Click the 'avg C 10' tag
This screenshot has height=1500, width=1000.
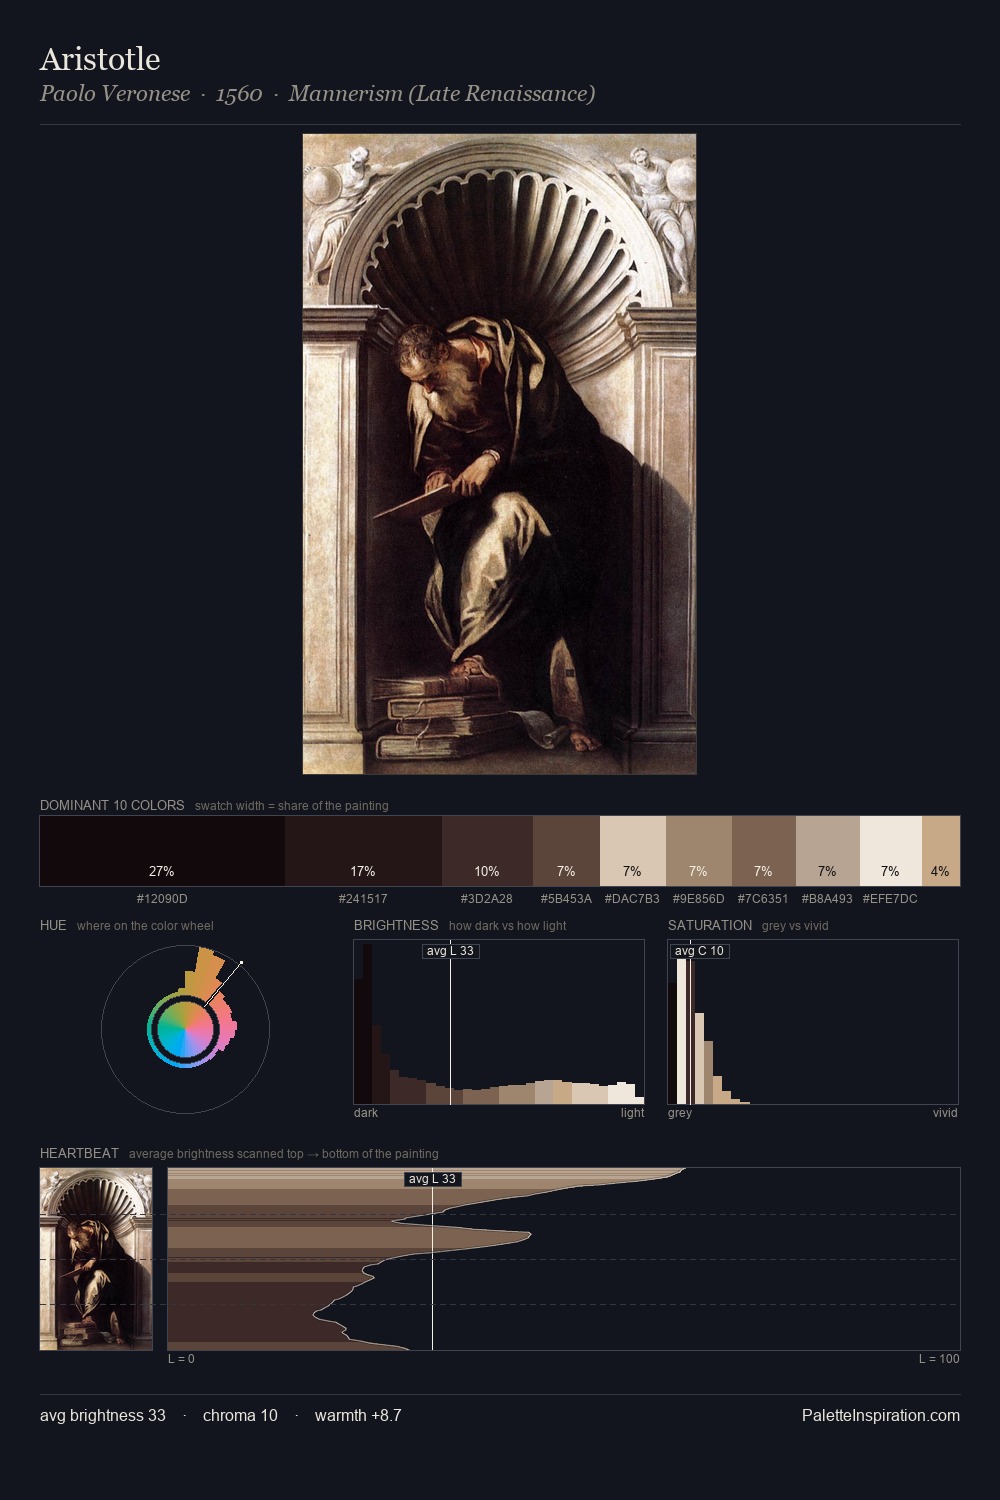point(700,951)
